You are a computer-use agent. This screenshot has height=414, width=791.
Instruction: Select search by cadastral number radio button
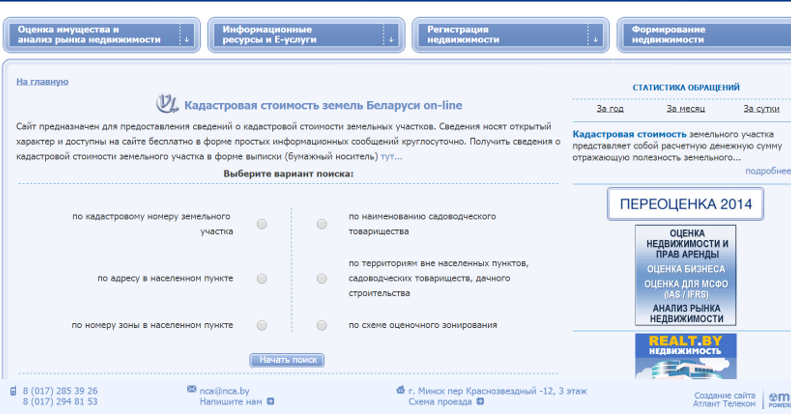pyautogui.click(x=262, y=224)
